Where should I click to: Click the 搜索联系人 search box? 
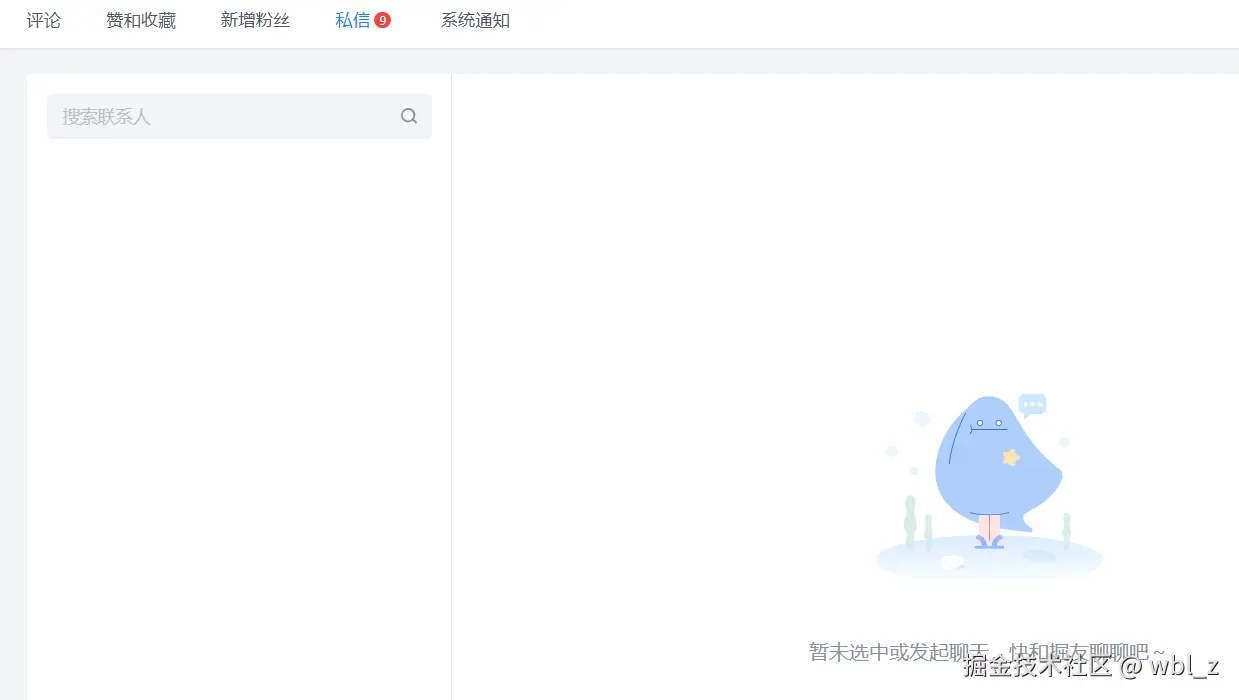coord(200,116)
